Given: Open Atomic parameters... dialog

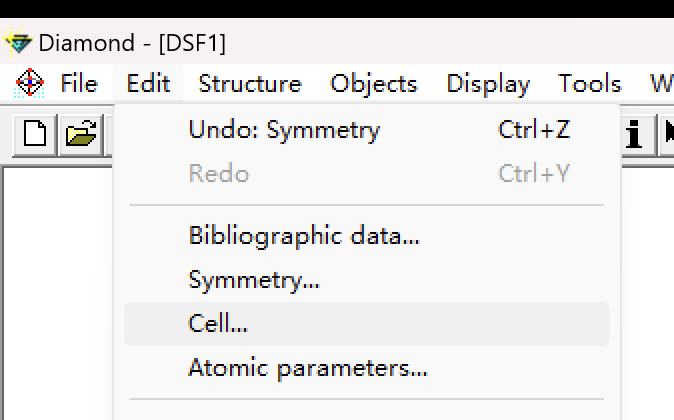Looking at the screenshot, I should tap(308, 368).
